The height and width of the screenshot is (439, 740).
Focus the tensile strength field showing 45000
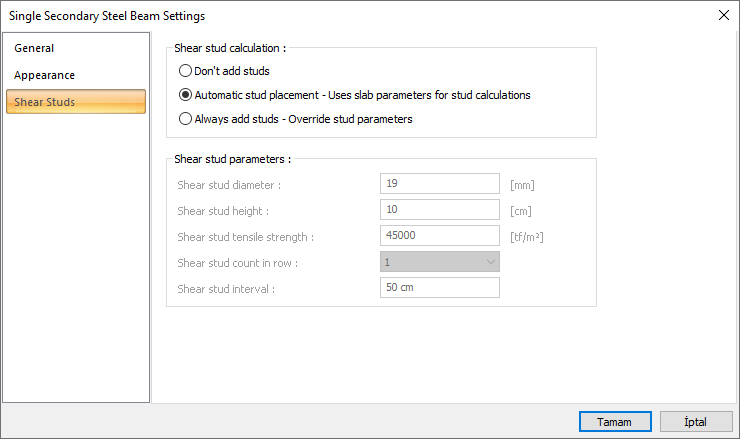439,236
